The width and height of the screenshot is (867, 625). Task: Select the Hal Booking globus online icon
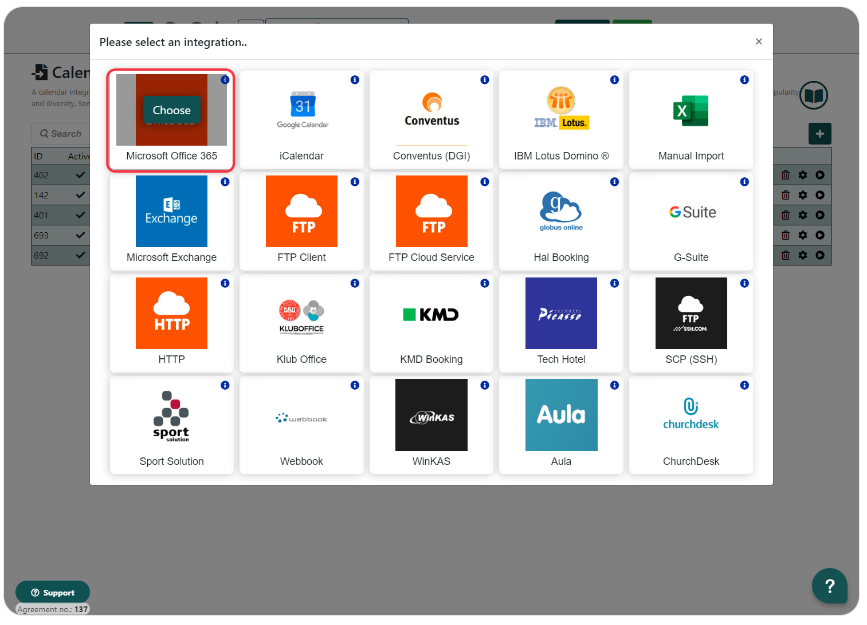click(561, 211)
